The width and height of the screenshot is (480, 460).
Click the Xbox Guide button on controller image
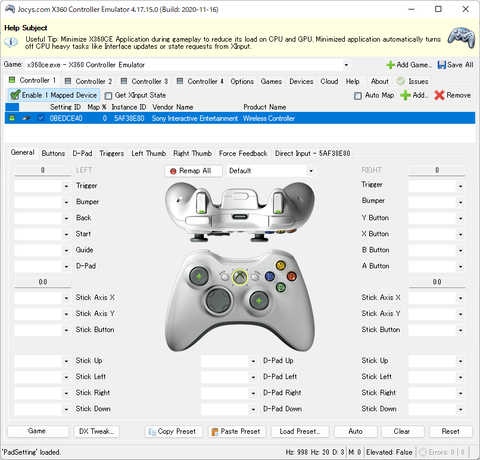click(x=240, y=277)
